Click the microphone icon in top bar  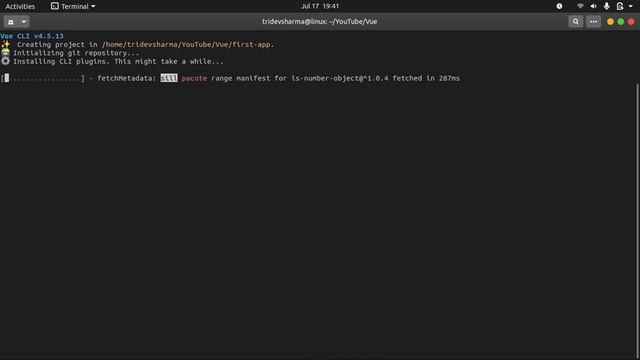click(x=607, y=6)
